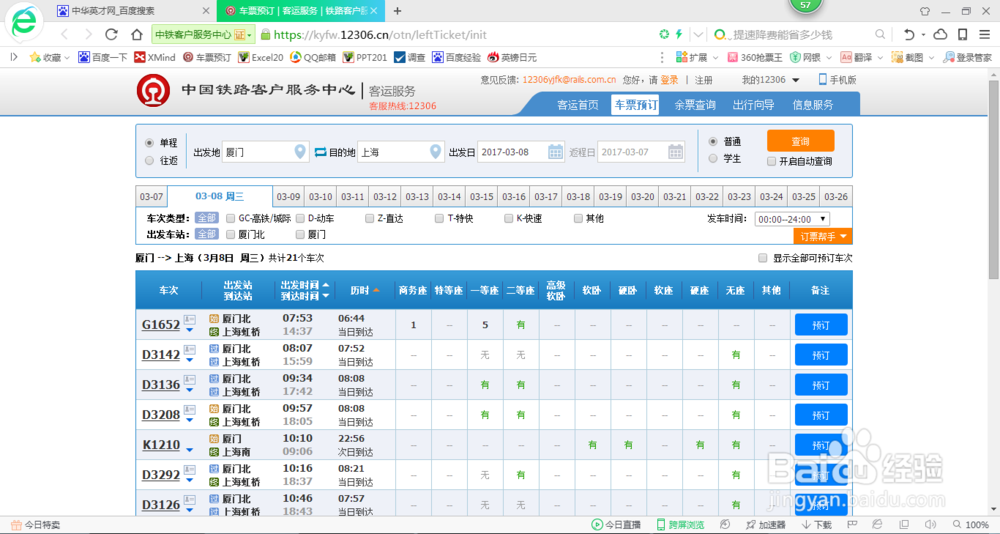This screenshot has height=534, width=1000.
Task: Click 加速器 in status bar
Action: coord(765,524)
